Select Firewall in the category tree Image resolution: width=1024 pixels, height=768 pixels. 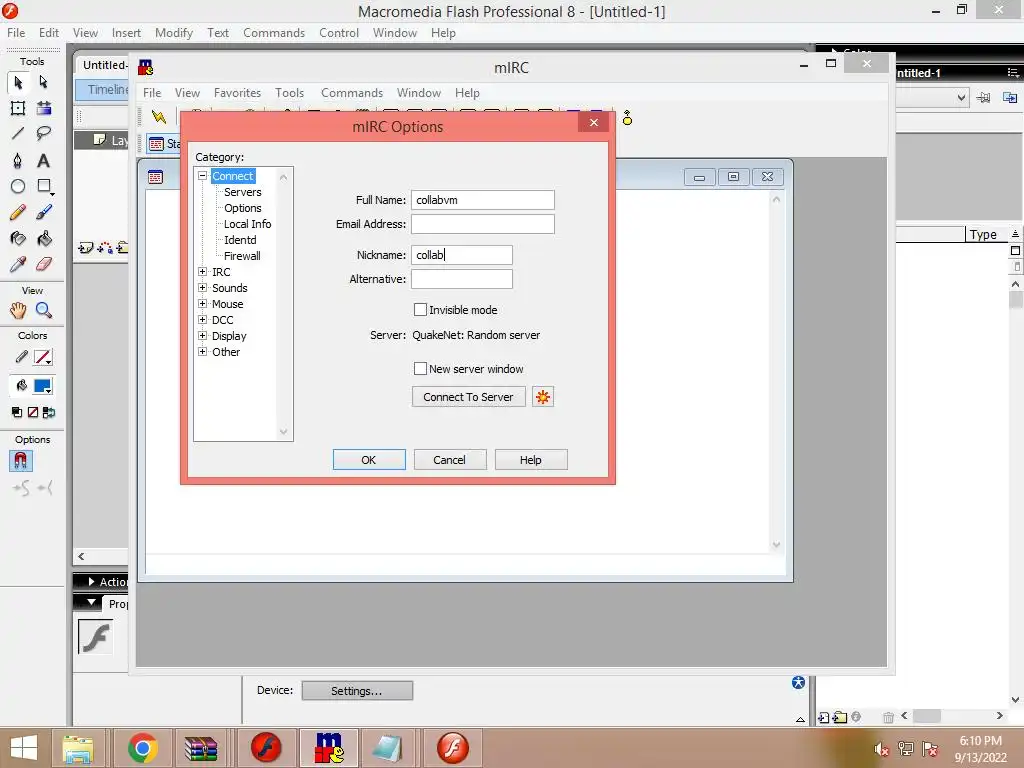click(x=242, y=256)
